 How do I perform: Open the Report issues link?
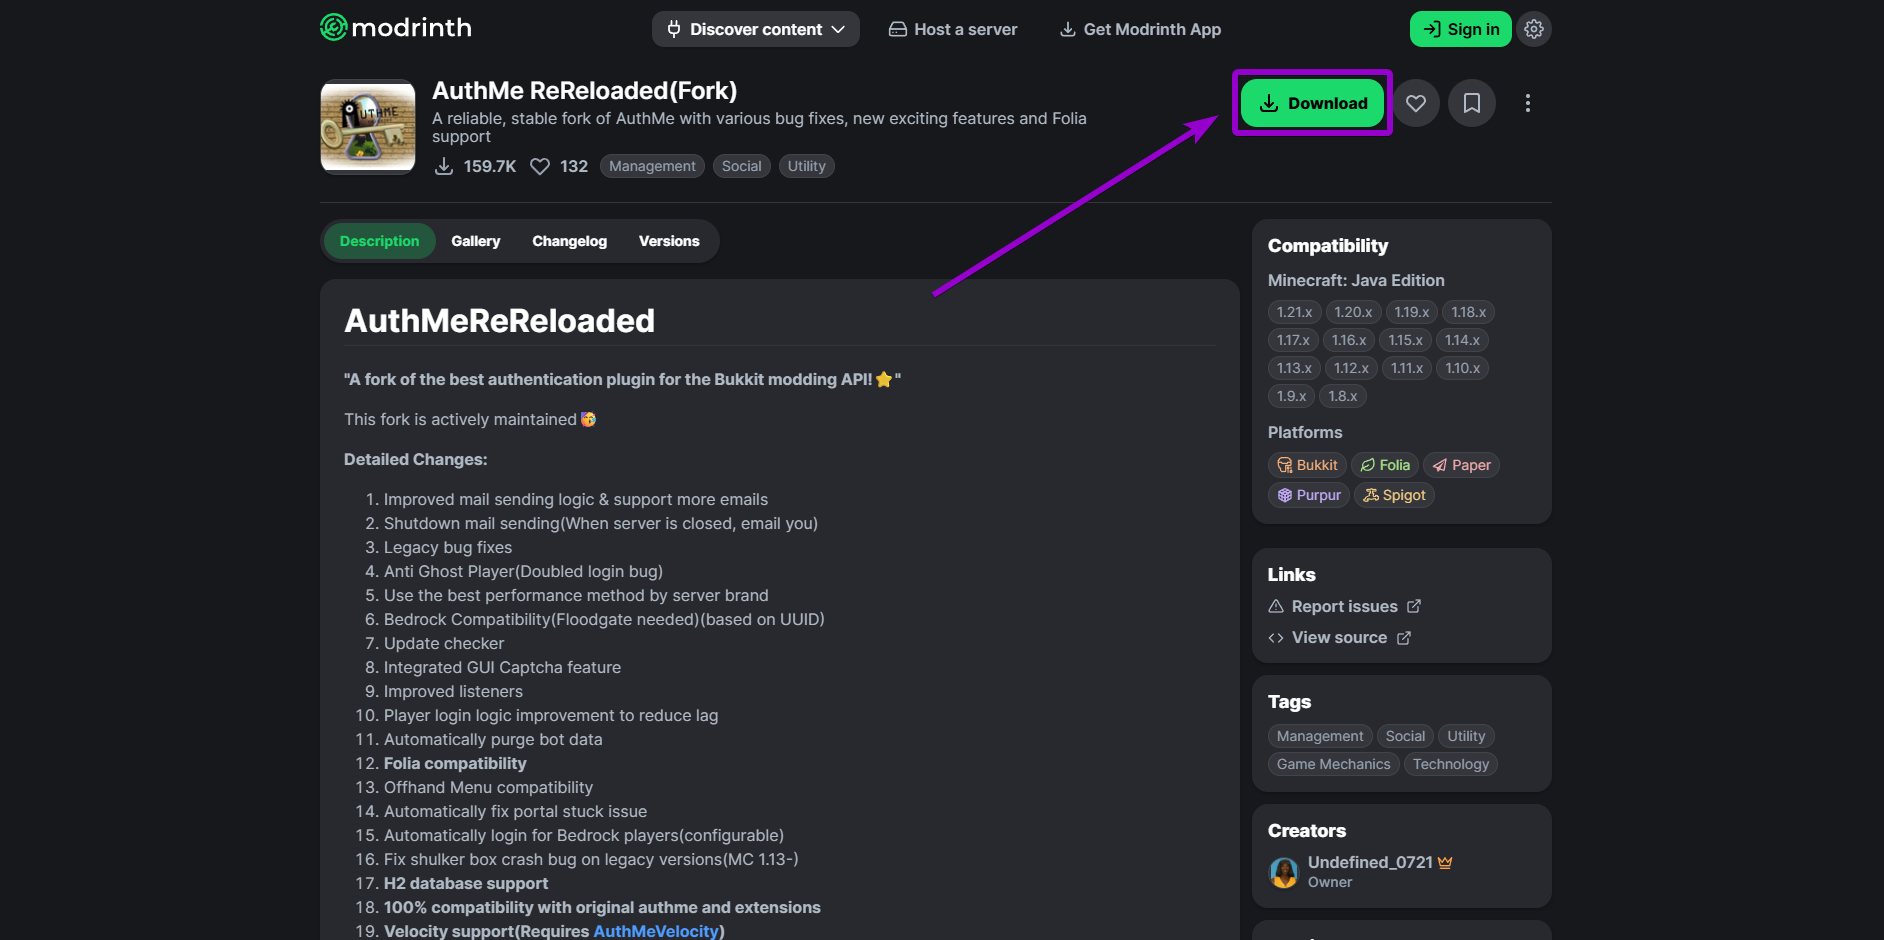click(x=1344, y=606)
